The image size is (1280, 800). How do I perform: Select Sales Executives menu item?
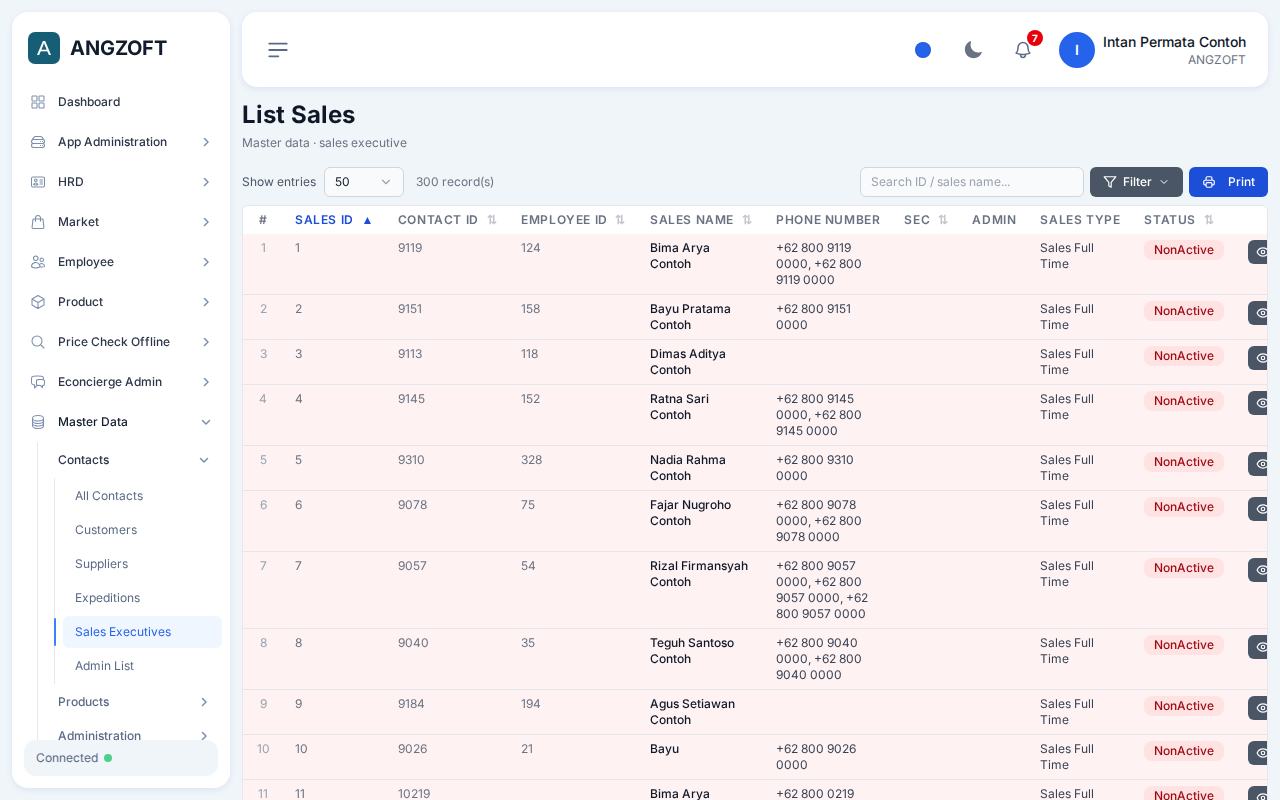coord(142,632)
